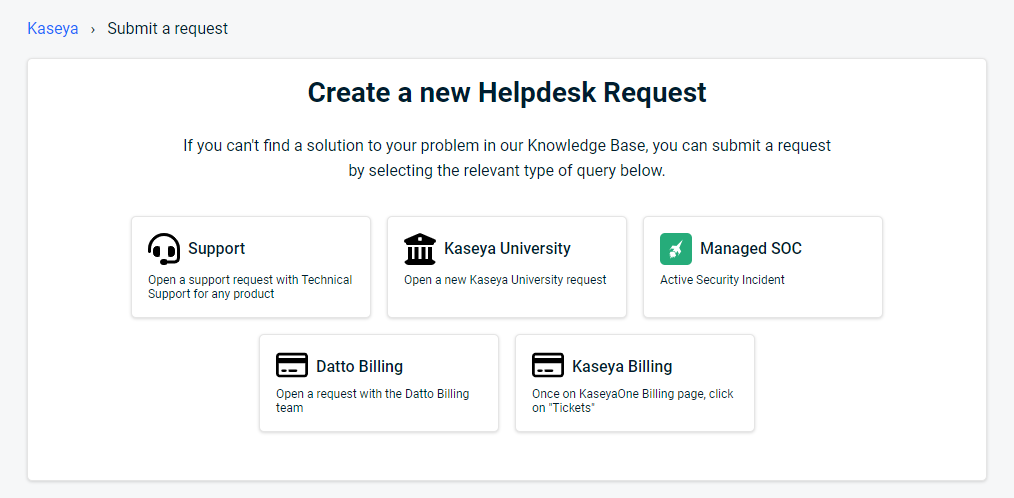This screenshot has height=498, width=1014.
Task: Click the green Managed SOC rocket icon
Action: point(676,249)
